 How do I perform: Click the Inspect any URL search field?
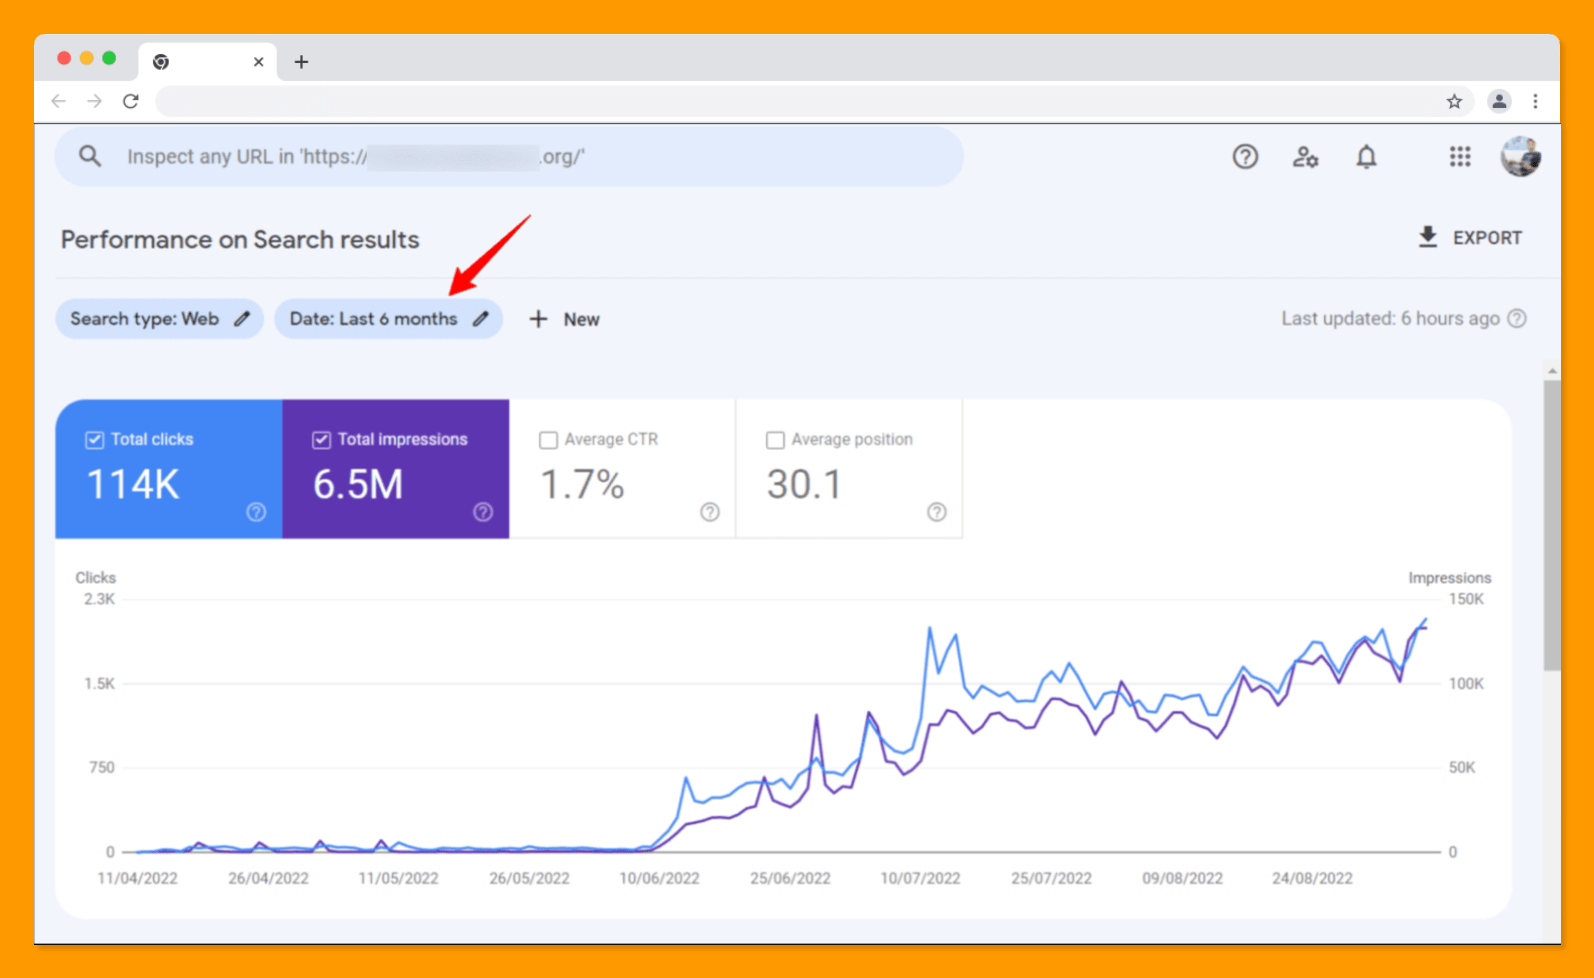pos(510,157)
